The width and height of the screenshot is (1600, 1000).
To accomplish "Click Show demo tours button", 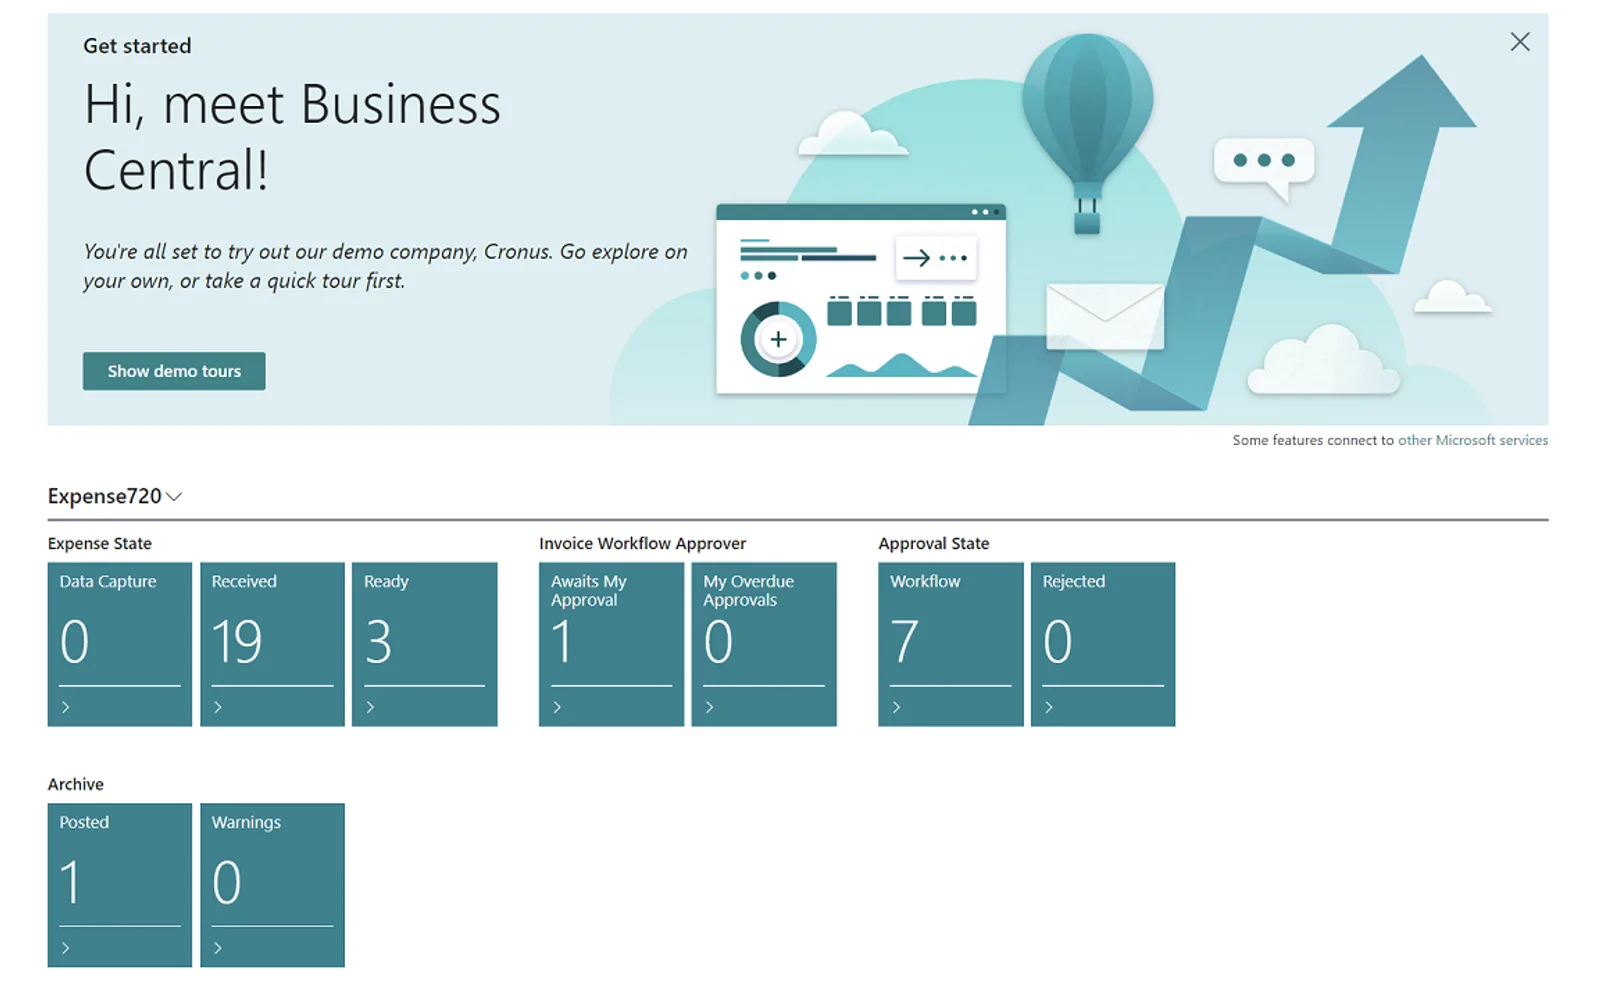I will point(174,371).
